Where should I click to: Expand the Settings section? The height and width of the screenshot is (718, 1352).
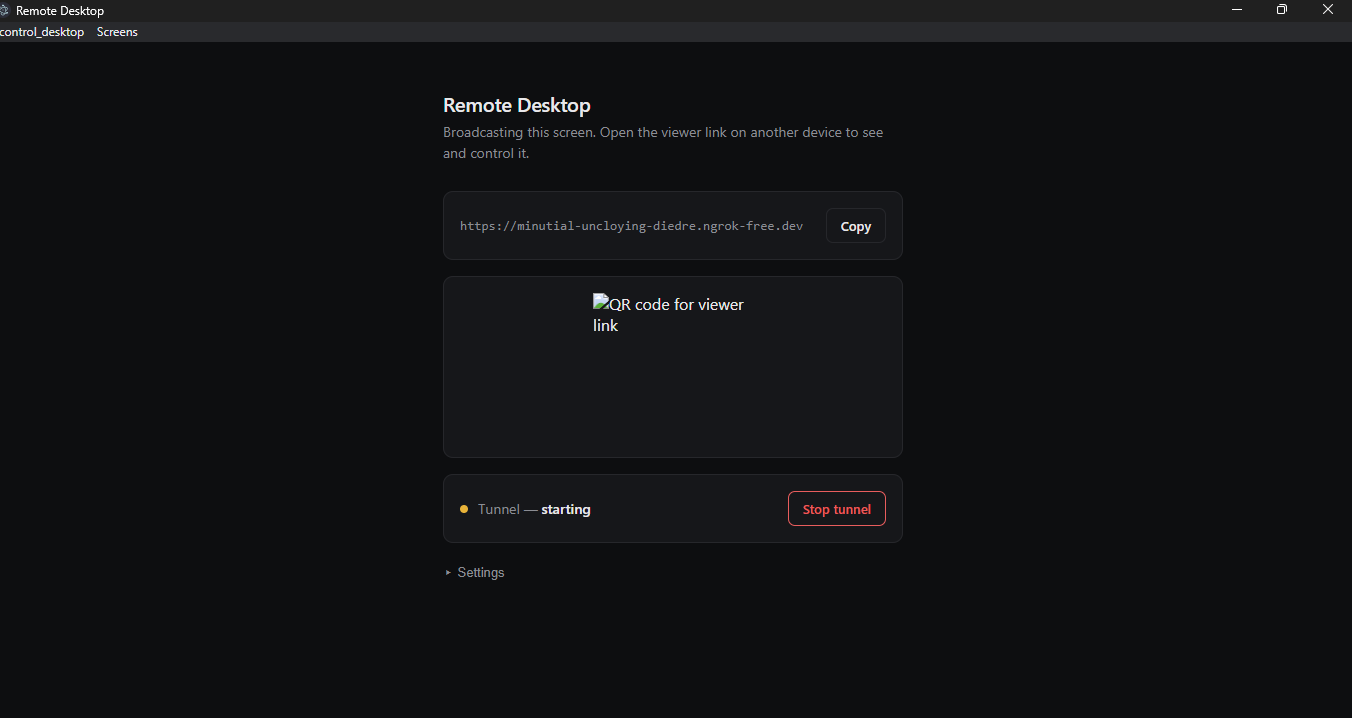point(475,573)
